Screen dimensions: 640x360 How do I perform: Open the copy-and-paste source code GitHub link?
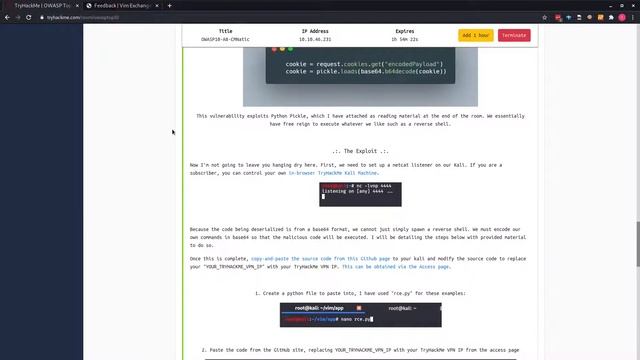(x=320, y=259)
